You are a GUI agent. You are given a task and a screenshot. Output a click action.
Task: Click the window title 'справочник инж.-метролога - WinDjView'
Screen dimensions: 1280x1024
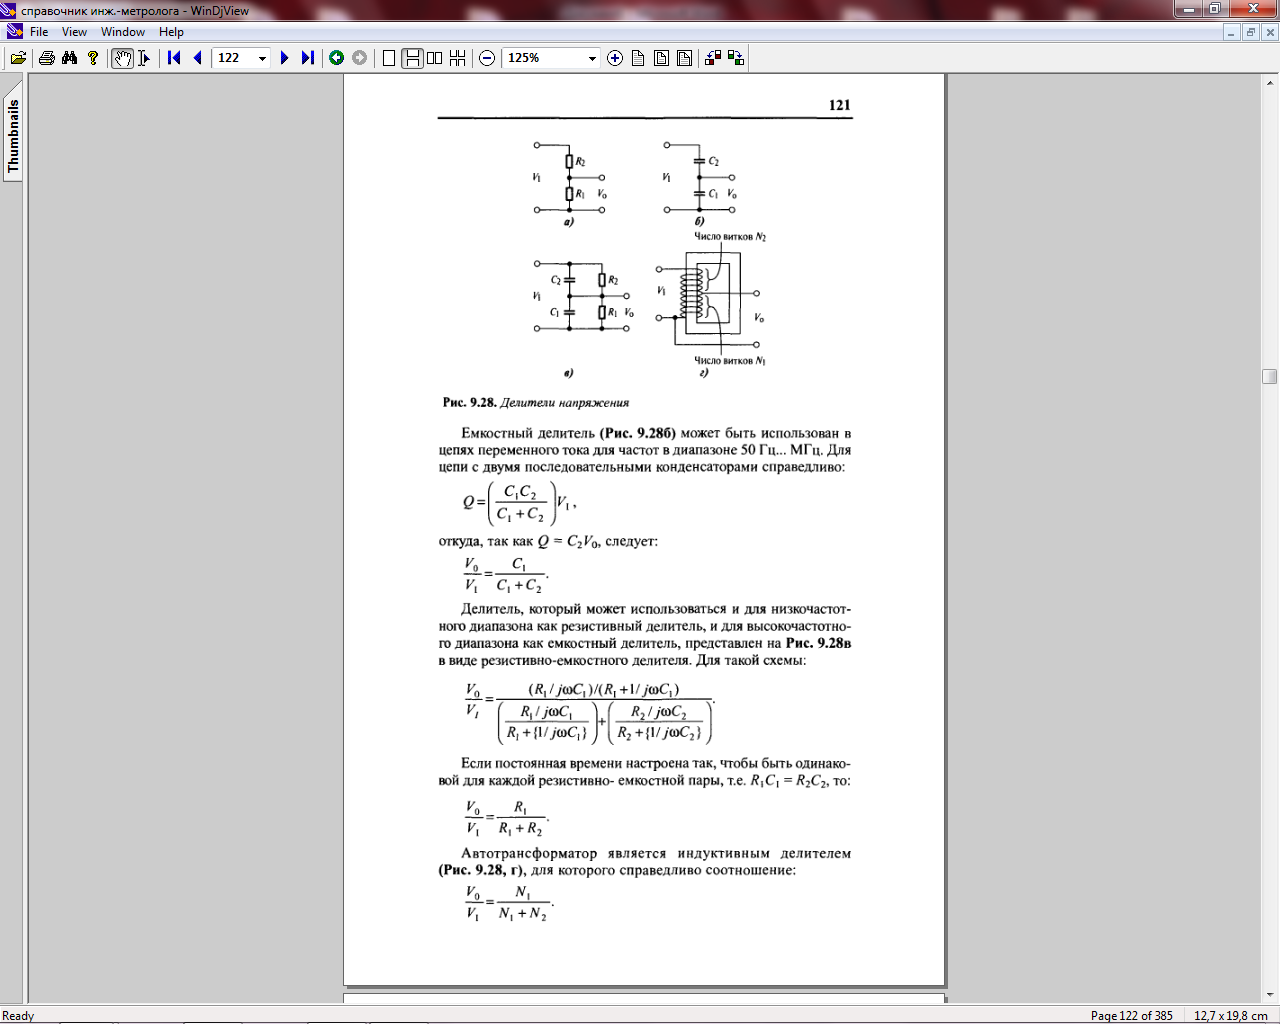coord(135,10)
